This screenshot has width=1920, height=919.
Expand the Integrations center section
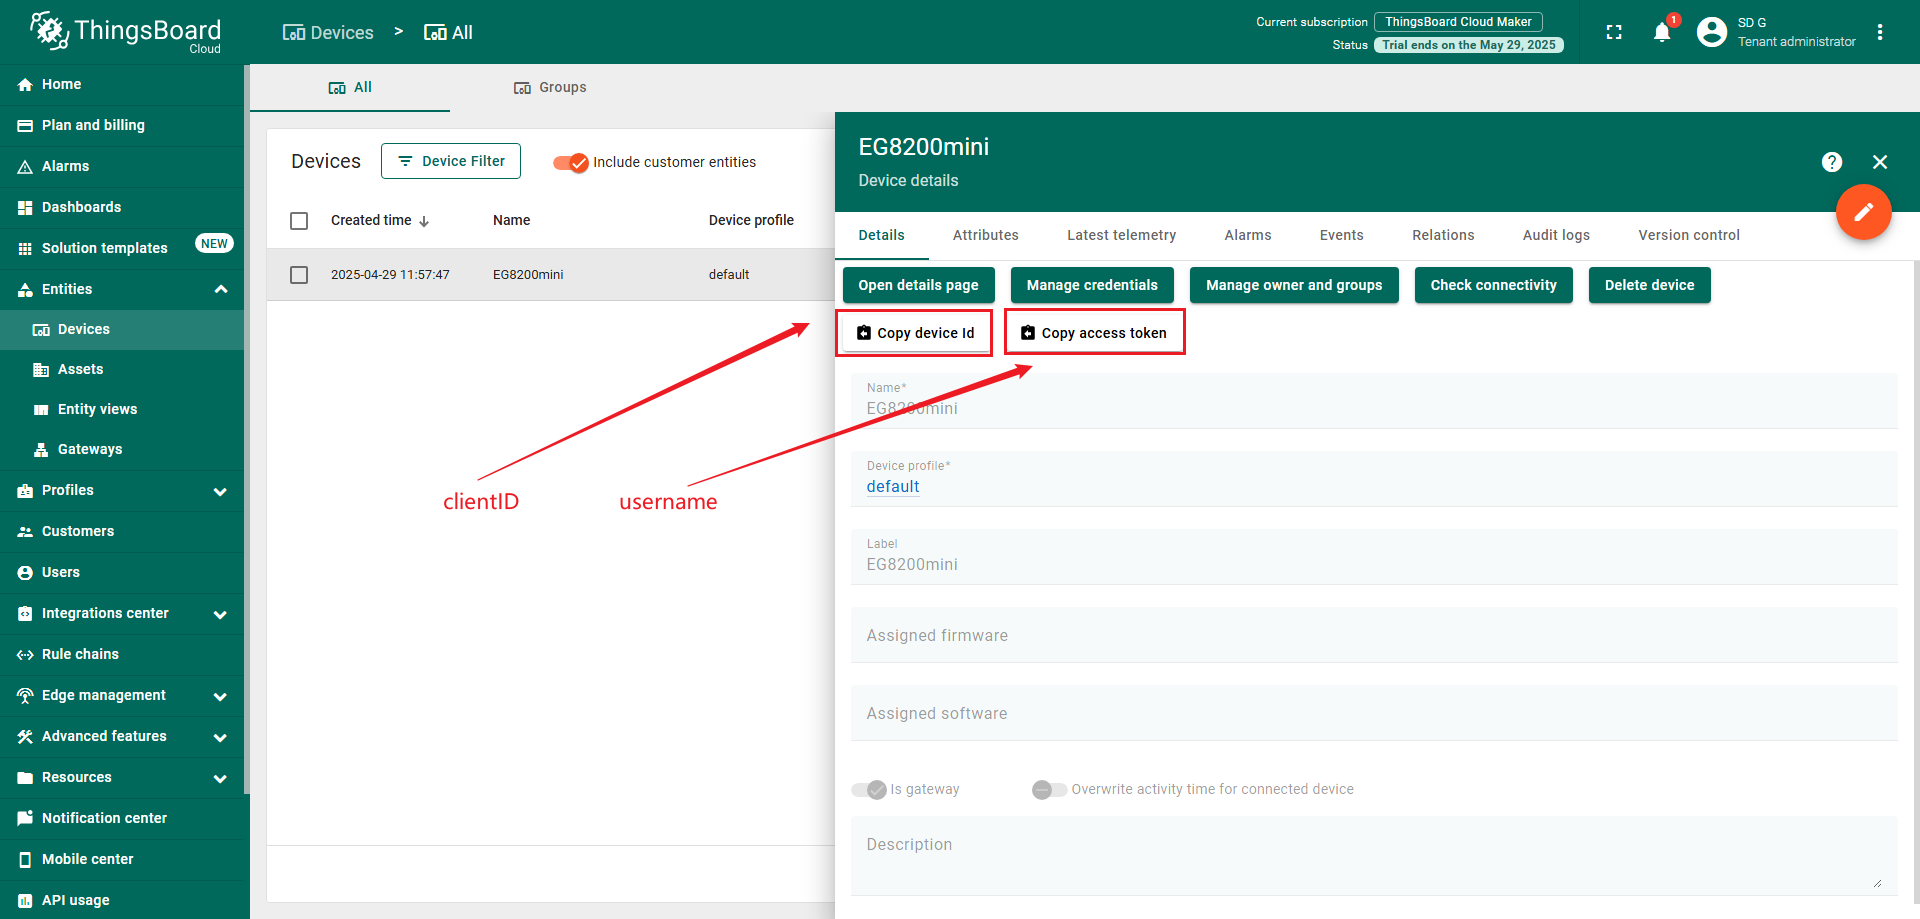(x=220, y=614)
